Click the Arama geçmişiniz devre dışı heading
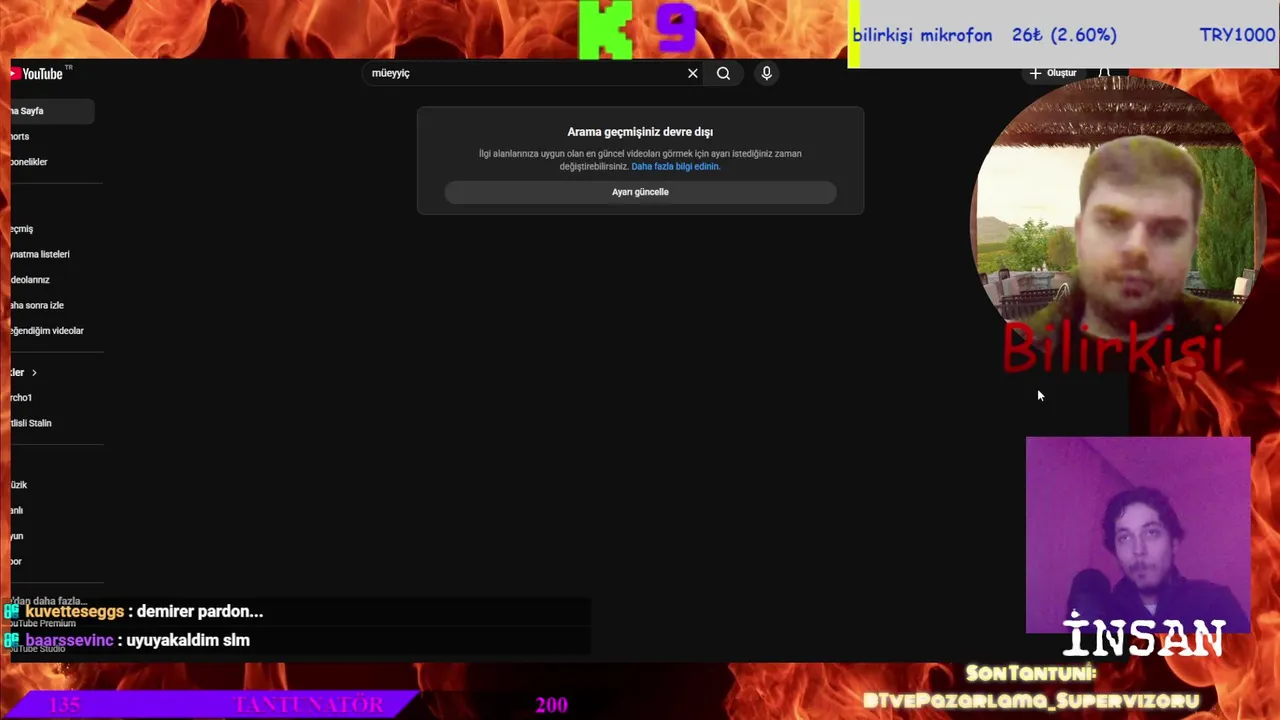This screenshot has width=1280, height=720. pyautogui.click(x=640, y=132)
